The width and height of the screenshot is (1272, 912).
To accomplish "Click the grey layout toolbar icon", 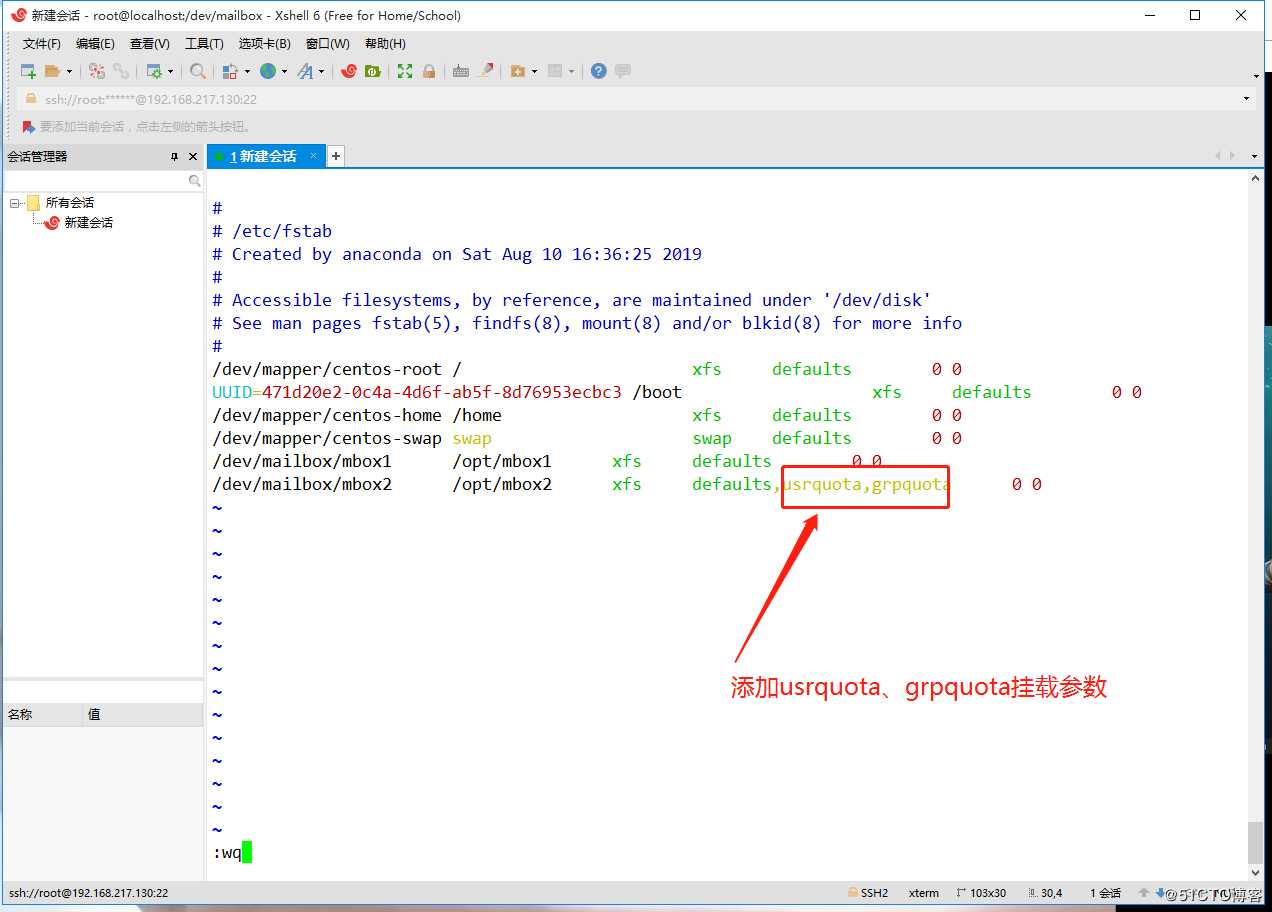I will click(556, 71).
